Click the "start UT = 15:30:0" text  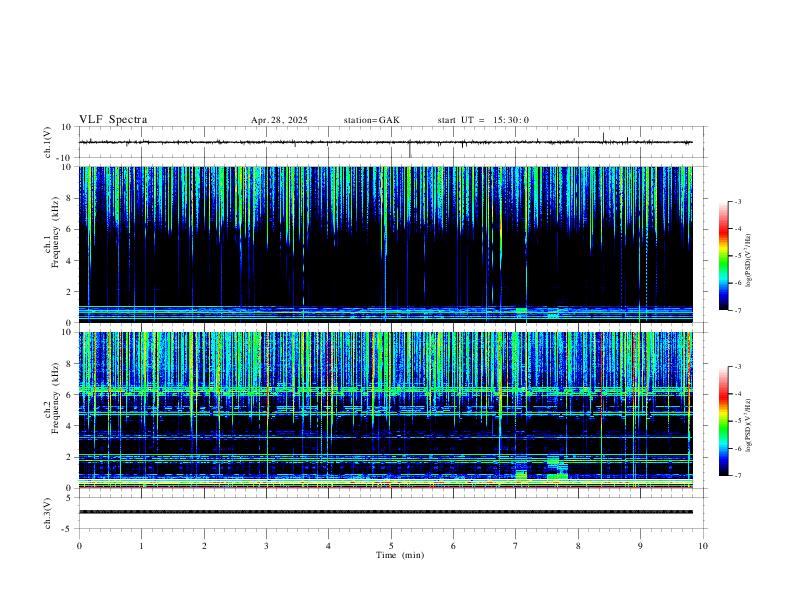483,120
